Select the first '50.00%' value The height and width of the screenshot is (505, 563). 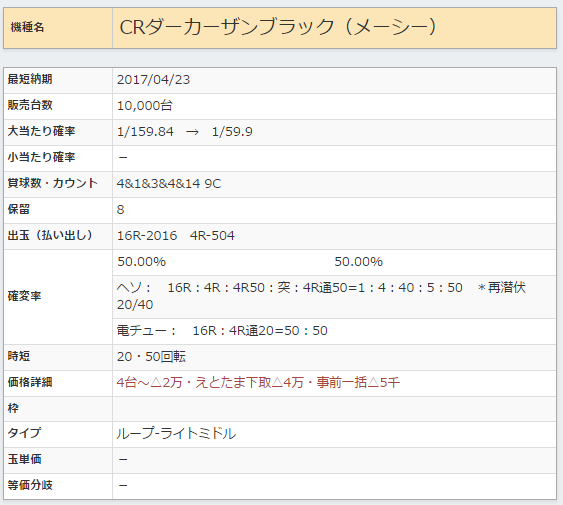tap(141, 262)
